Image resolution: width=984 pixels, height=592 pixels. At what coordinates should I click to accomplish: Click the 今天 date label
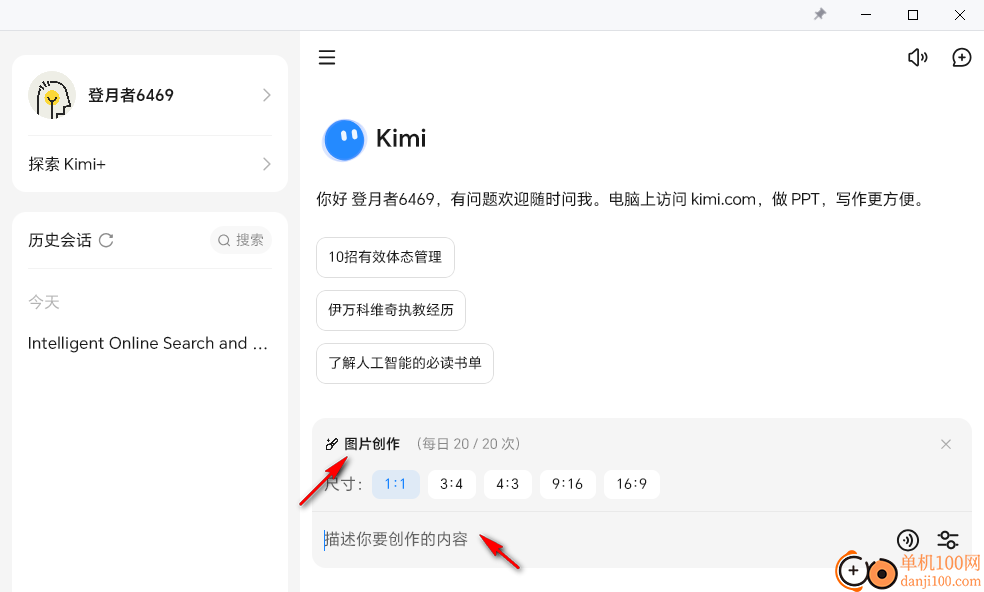(x=44, y=303)
